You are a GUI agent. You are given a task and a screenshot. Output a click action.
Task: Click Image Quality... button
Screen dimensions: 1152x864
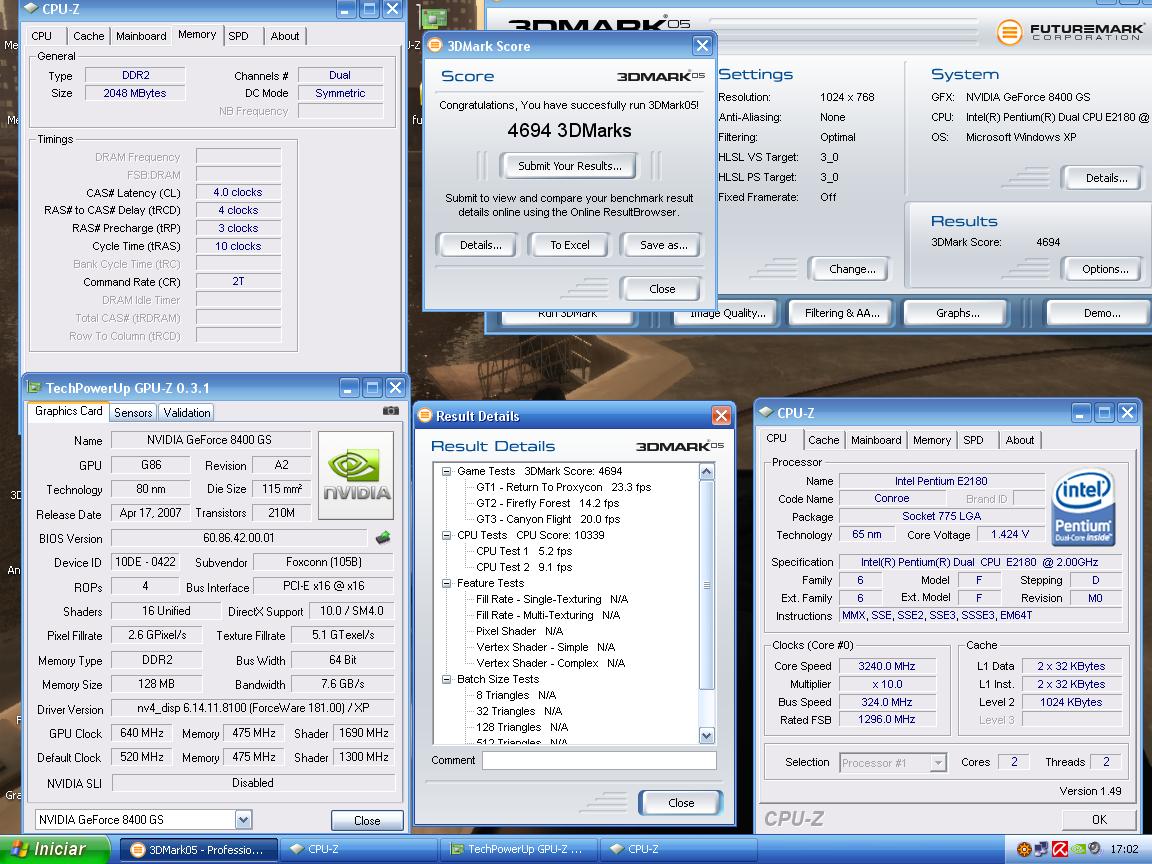tap(728, 313)
